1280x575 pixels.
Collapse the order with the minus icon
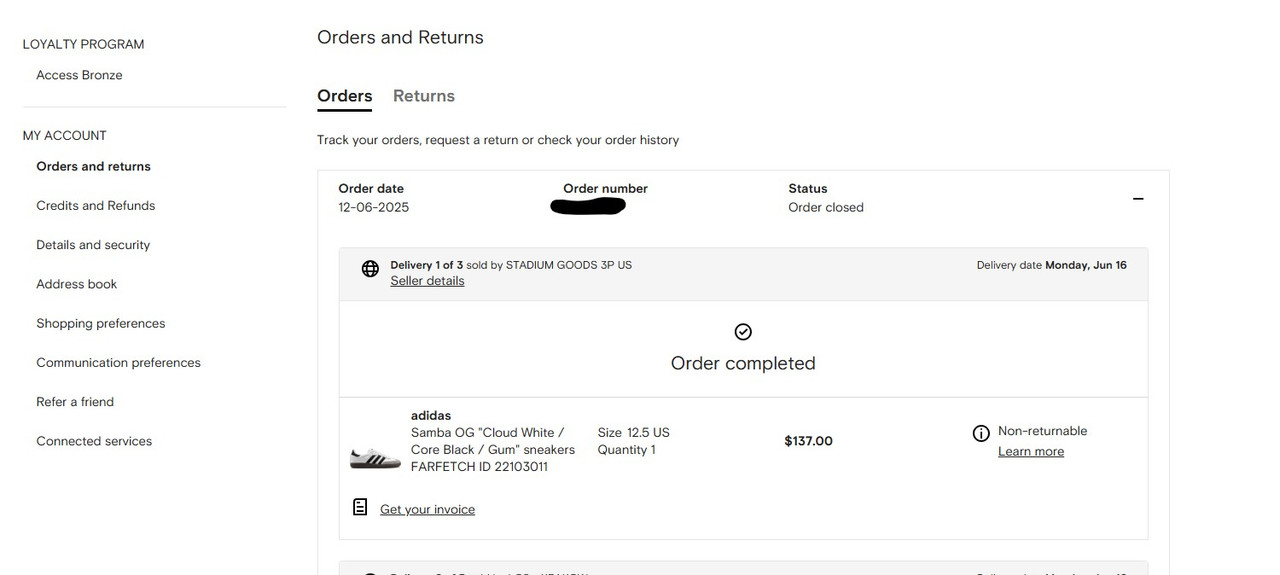[1138, 199]
